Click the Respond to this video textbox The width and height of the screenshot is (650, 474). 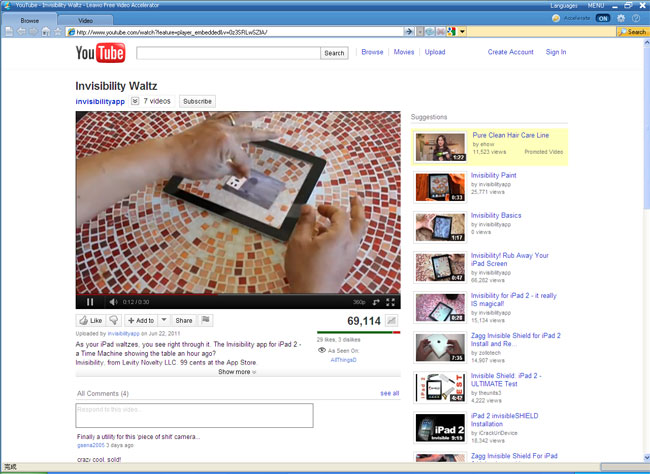coord(194,416)
